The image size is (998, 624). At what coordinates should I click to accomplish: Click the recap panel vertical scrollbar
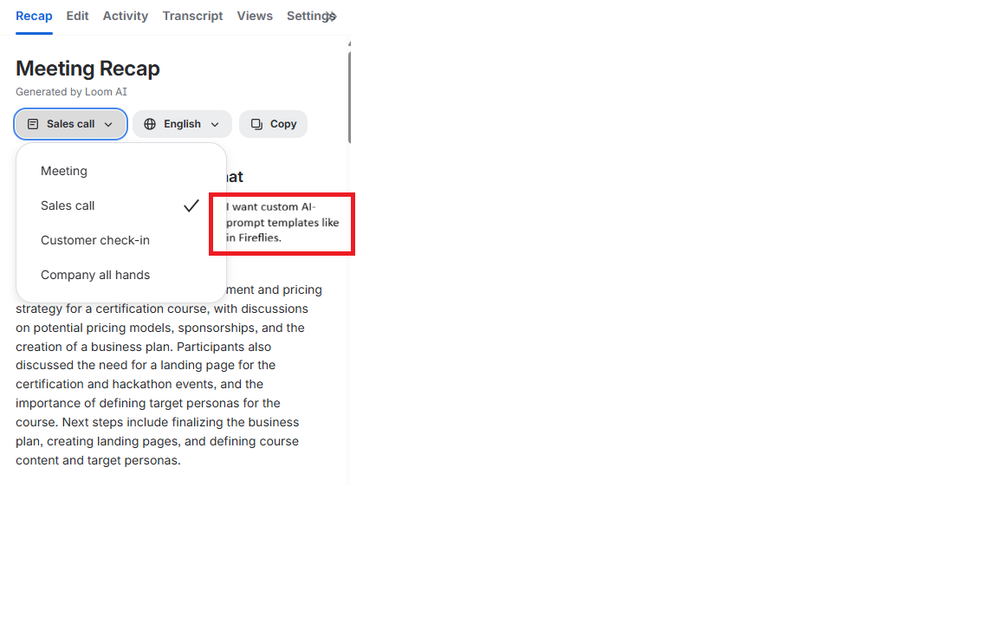pos(349,97)
